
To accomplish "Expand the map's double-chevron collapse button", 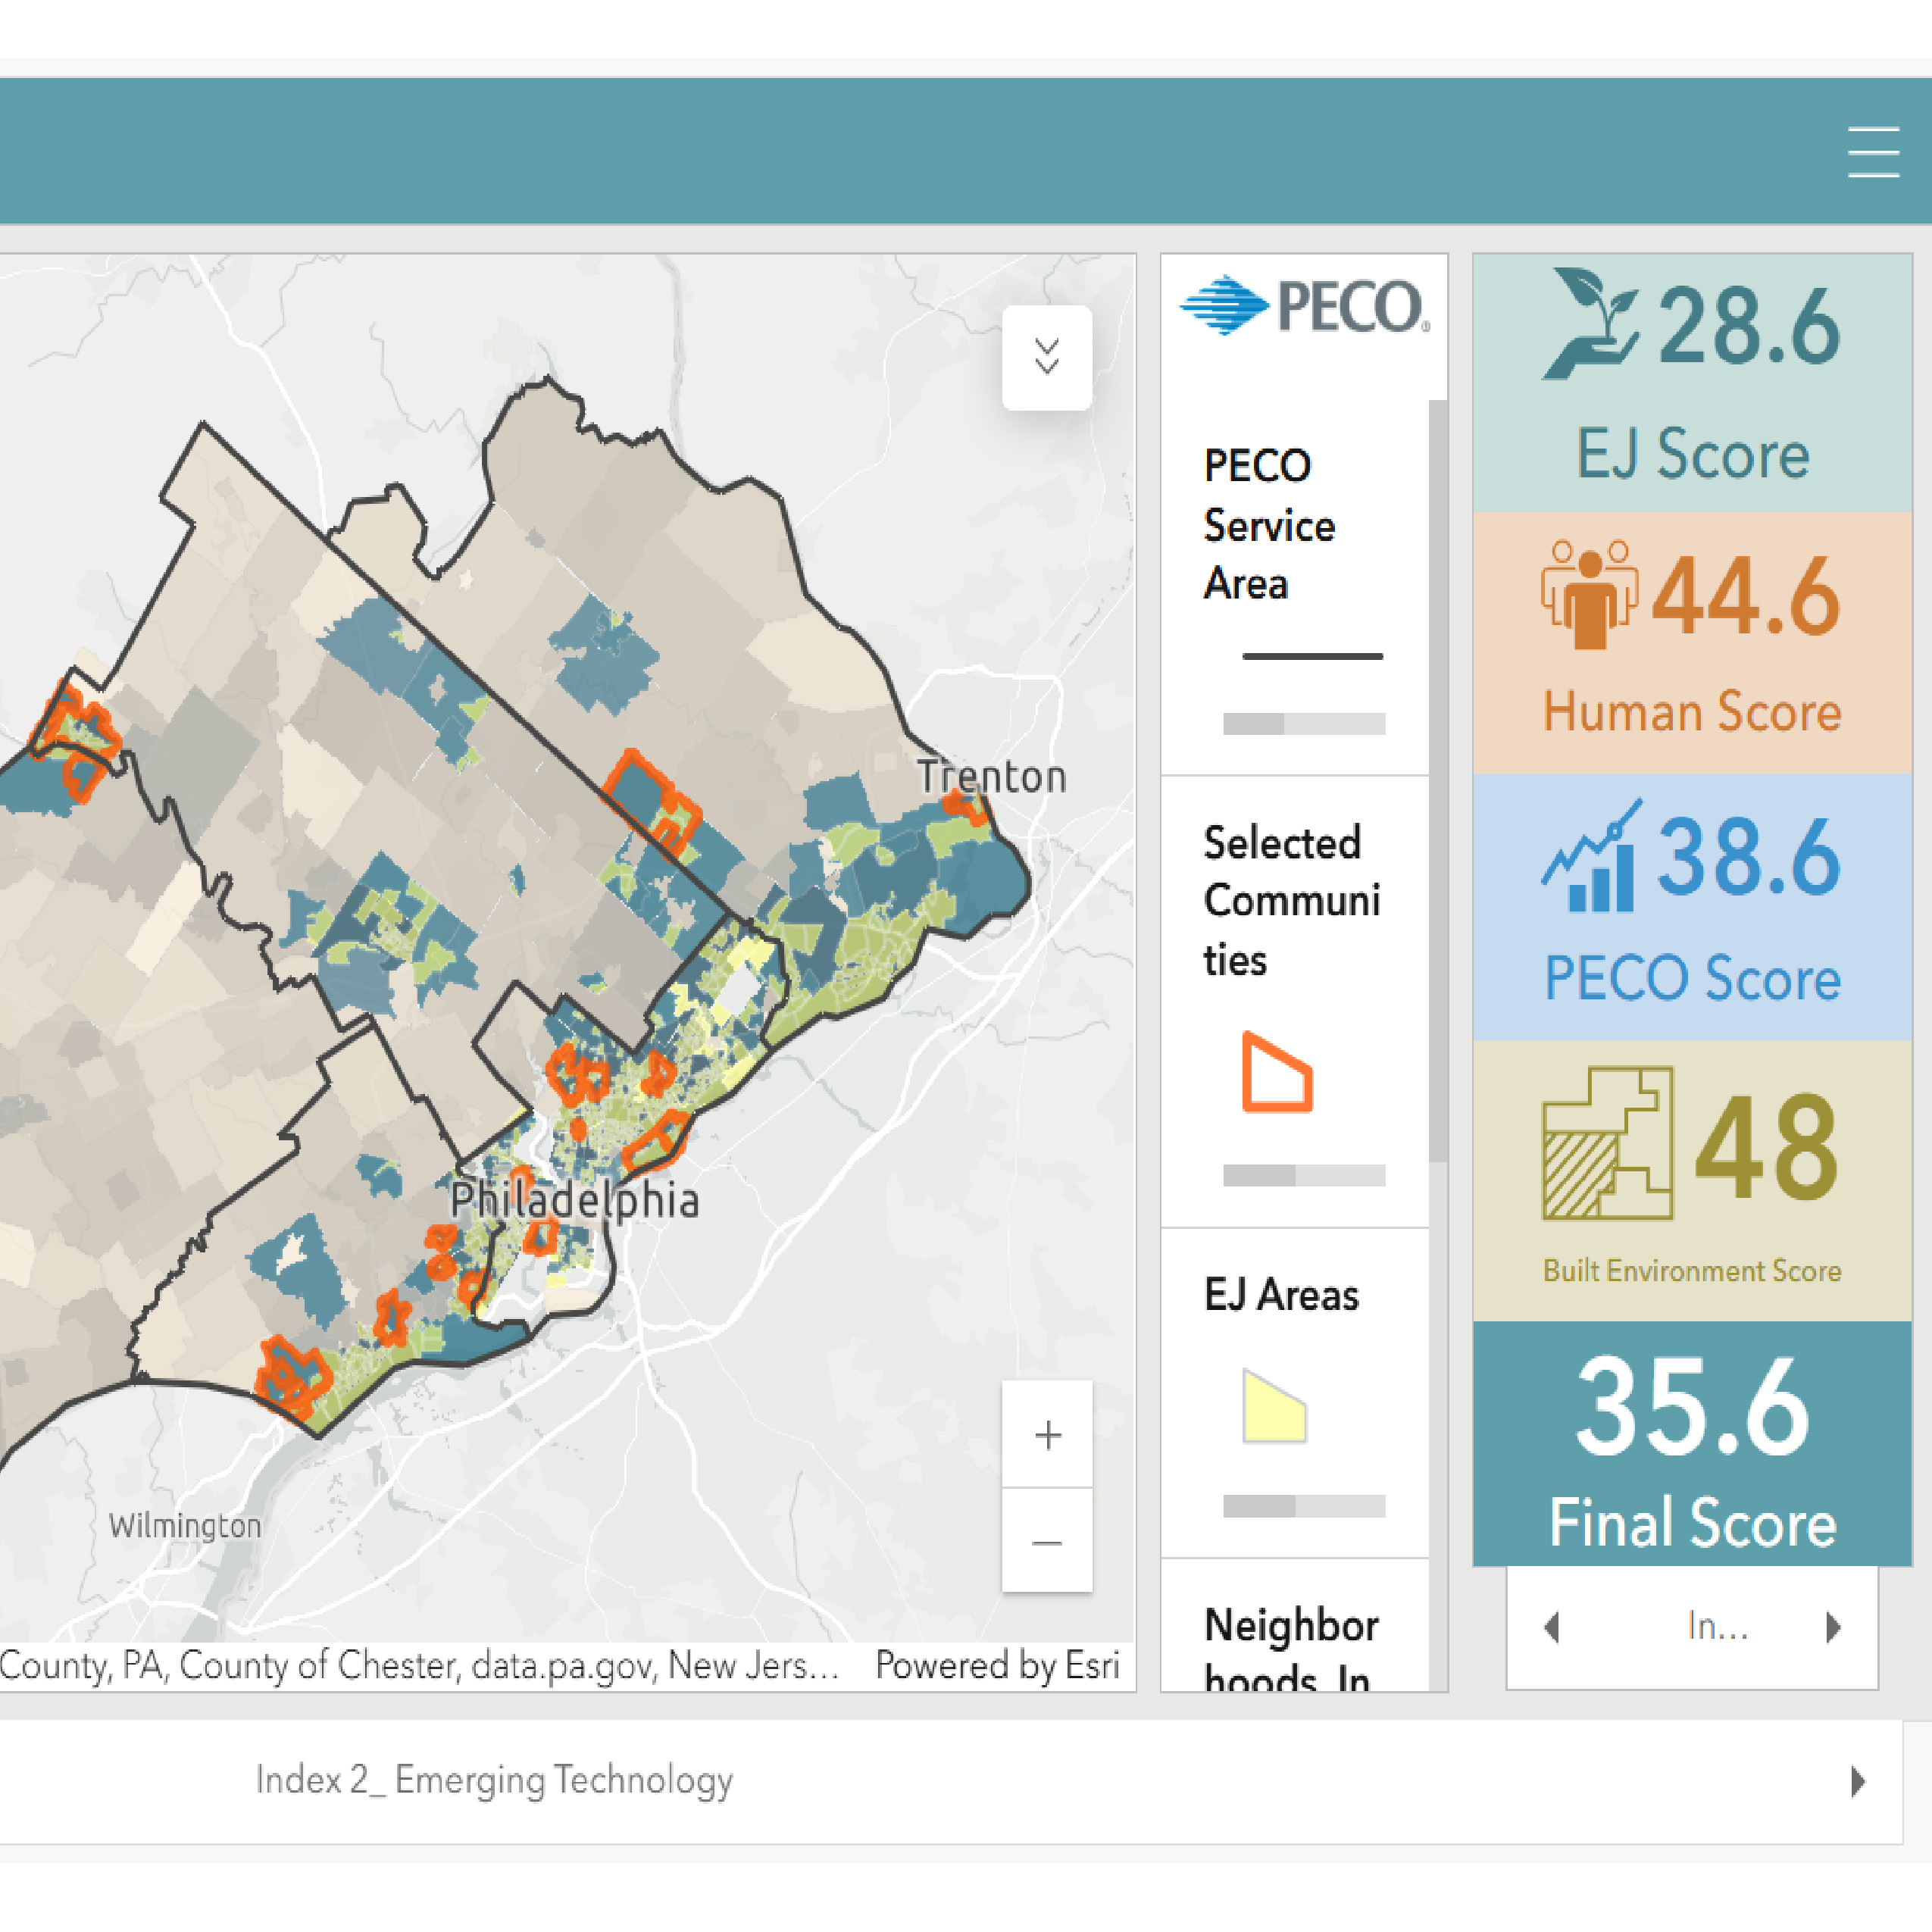I will click(1046, 357).
